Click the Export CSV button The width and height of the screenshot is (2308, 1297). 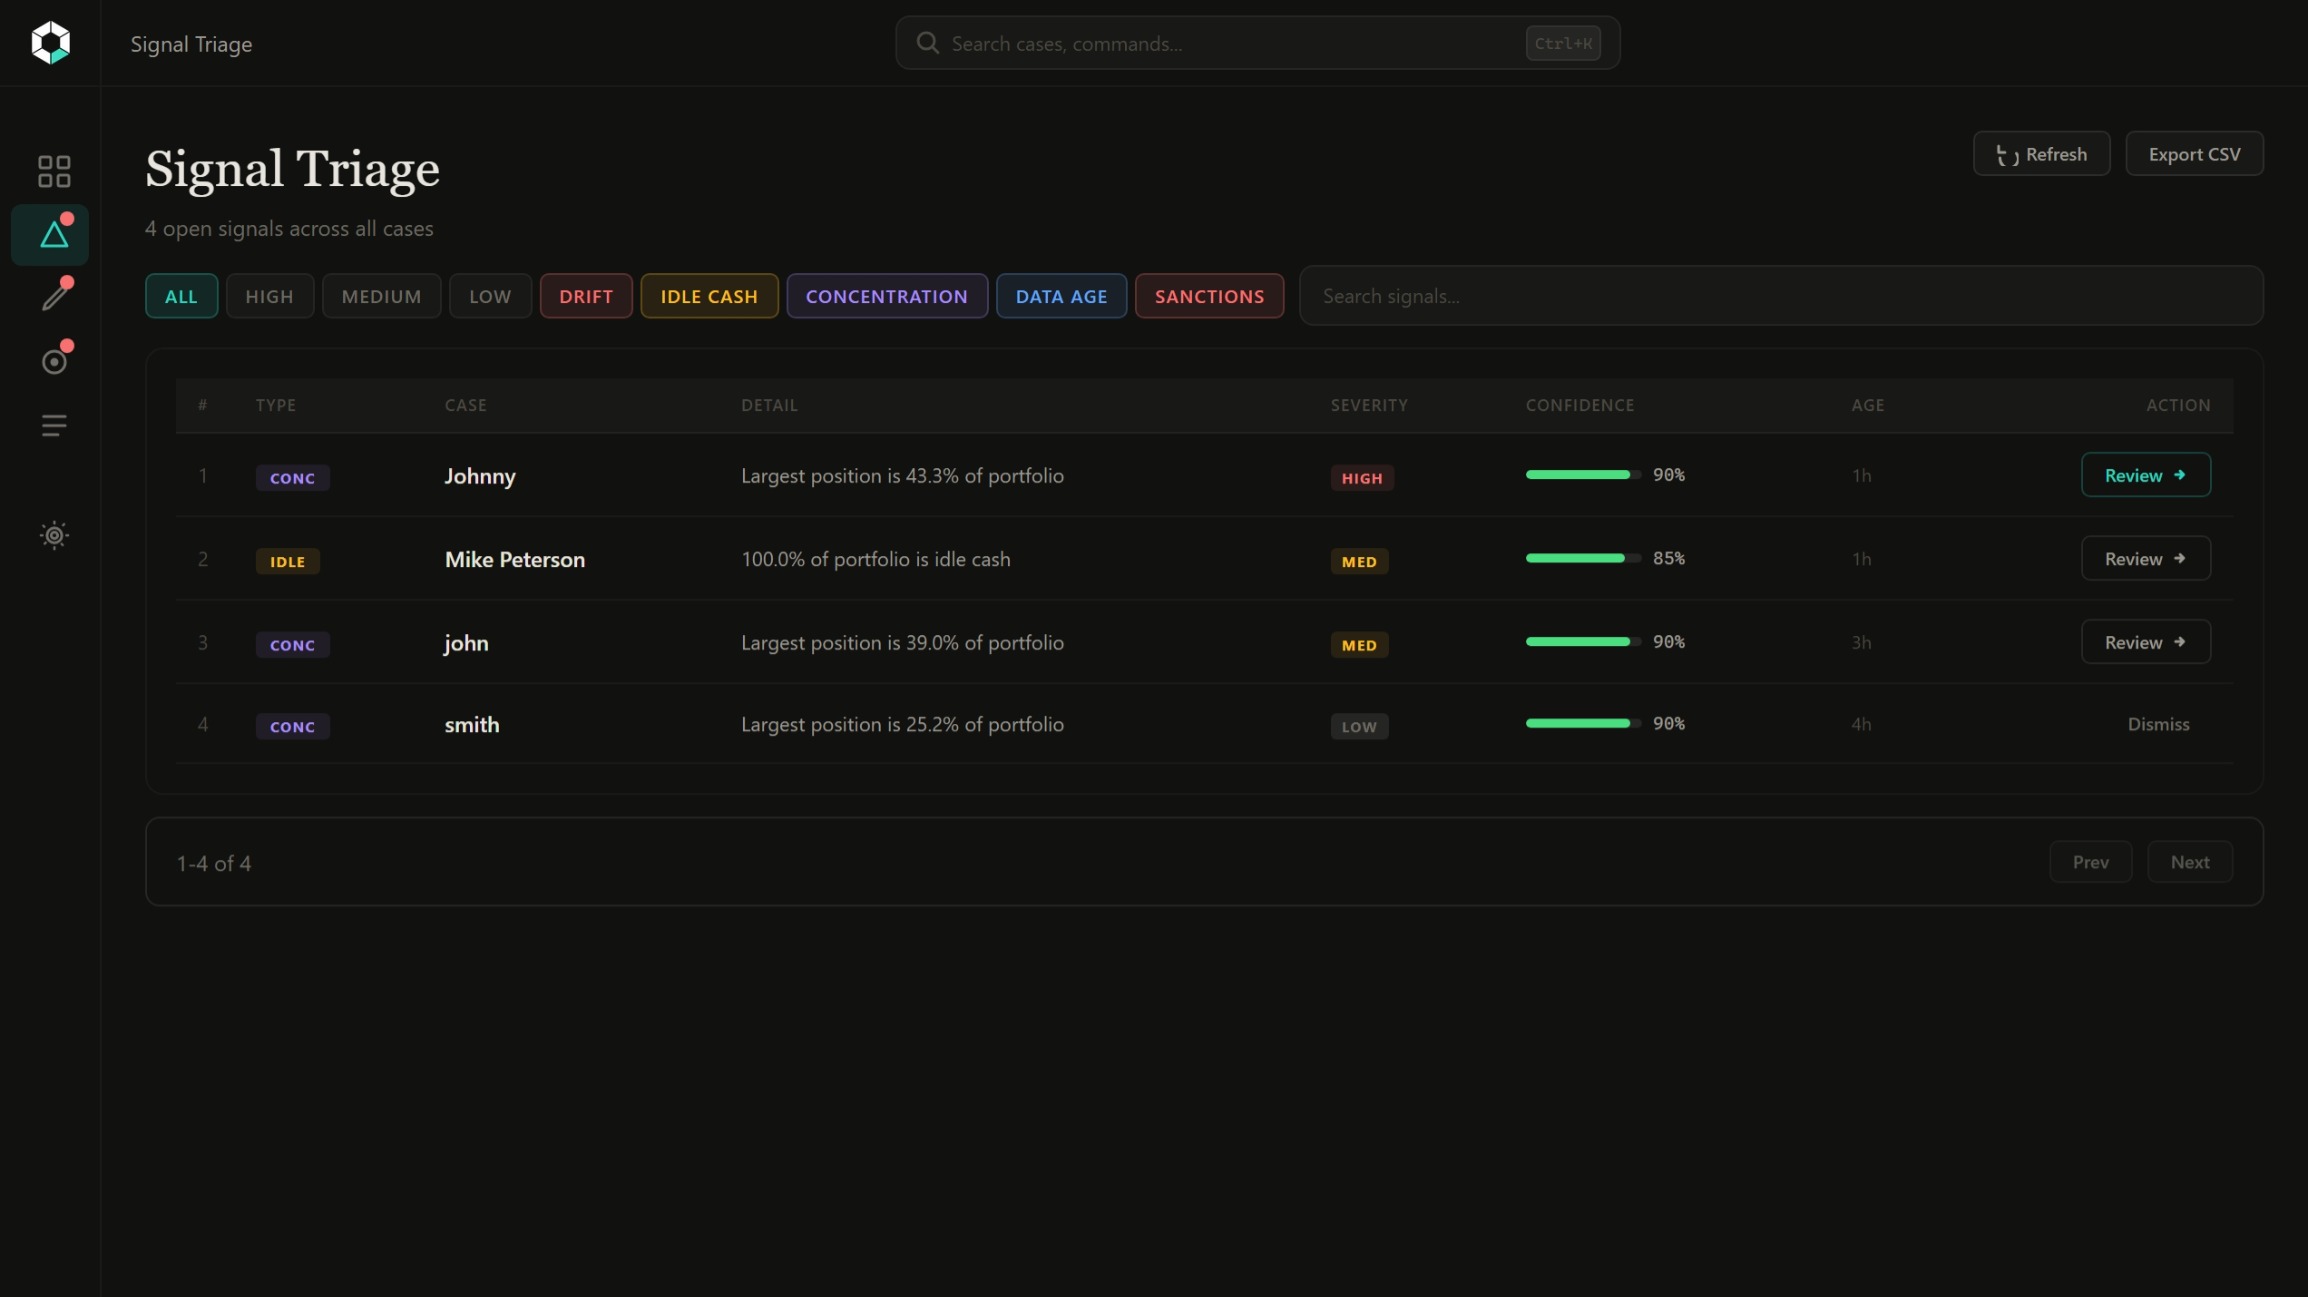click(x=2193, y=154)
